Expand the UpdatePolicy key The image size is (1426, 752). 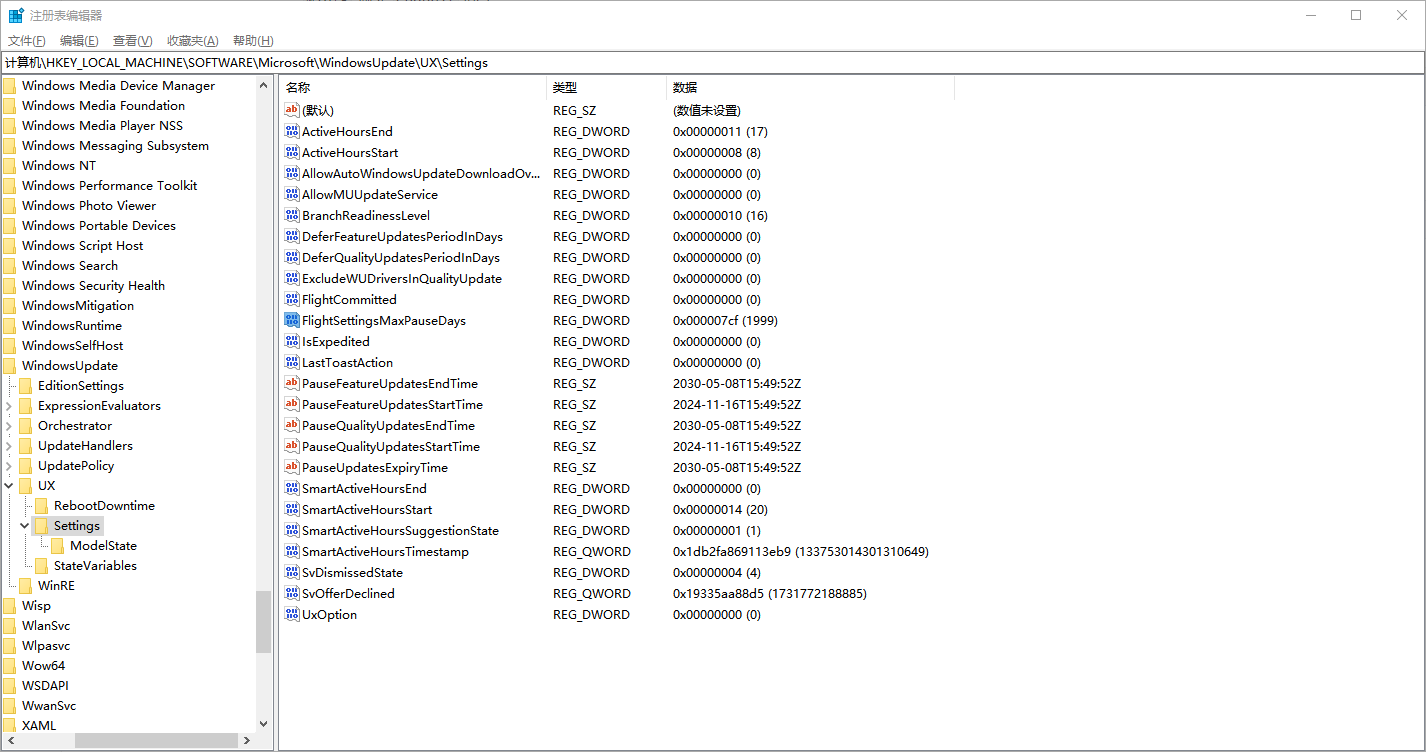click(9, 466)
